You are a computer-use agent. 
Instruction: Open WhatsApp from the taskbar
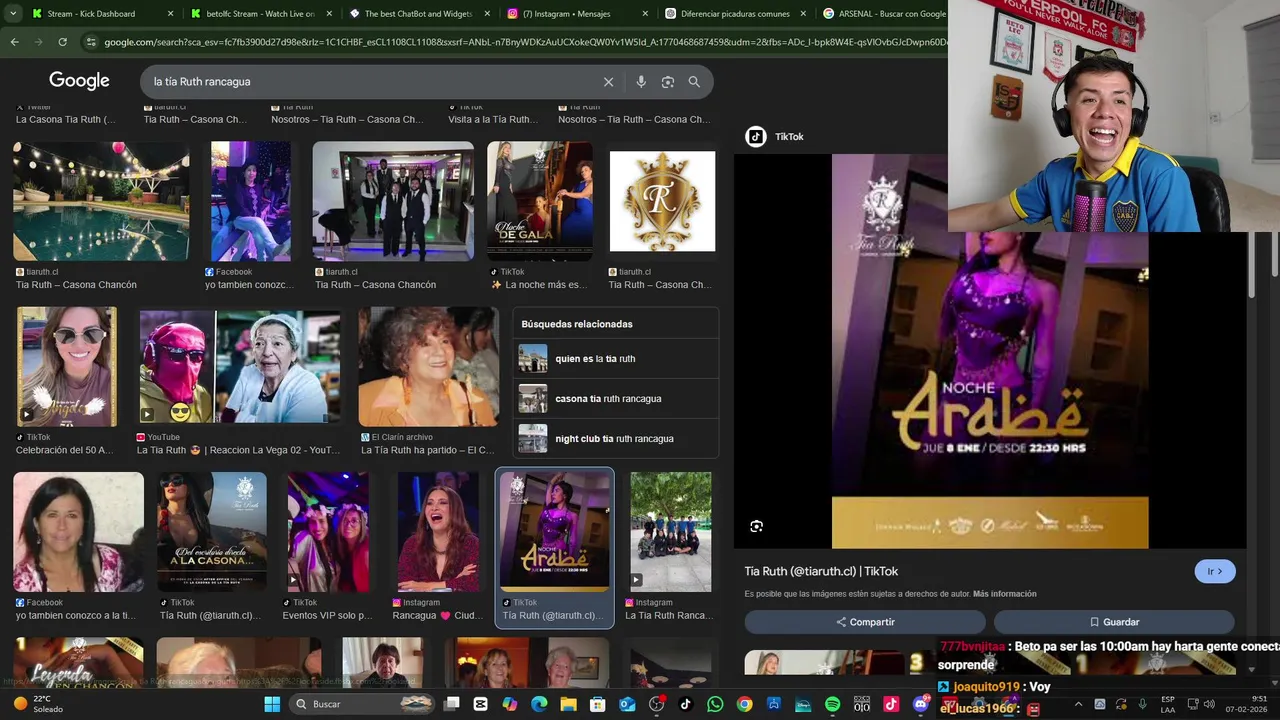pyautogui.click(x=715, y=704)
